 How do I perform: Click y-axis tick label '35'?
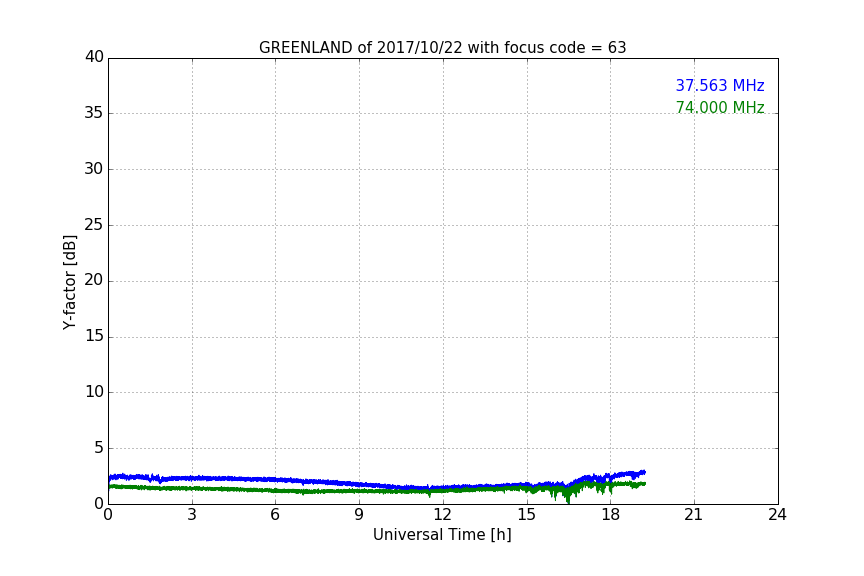(x=94, y=113)
